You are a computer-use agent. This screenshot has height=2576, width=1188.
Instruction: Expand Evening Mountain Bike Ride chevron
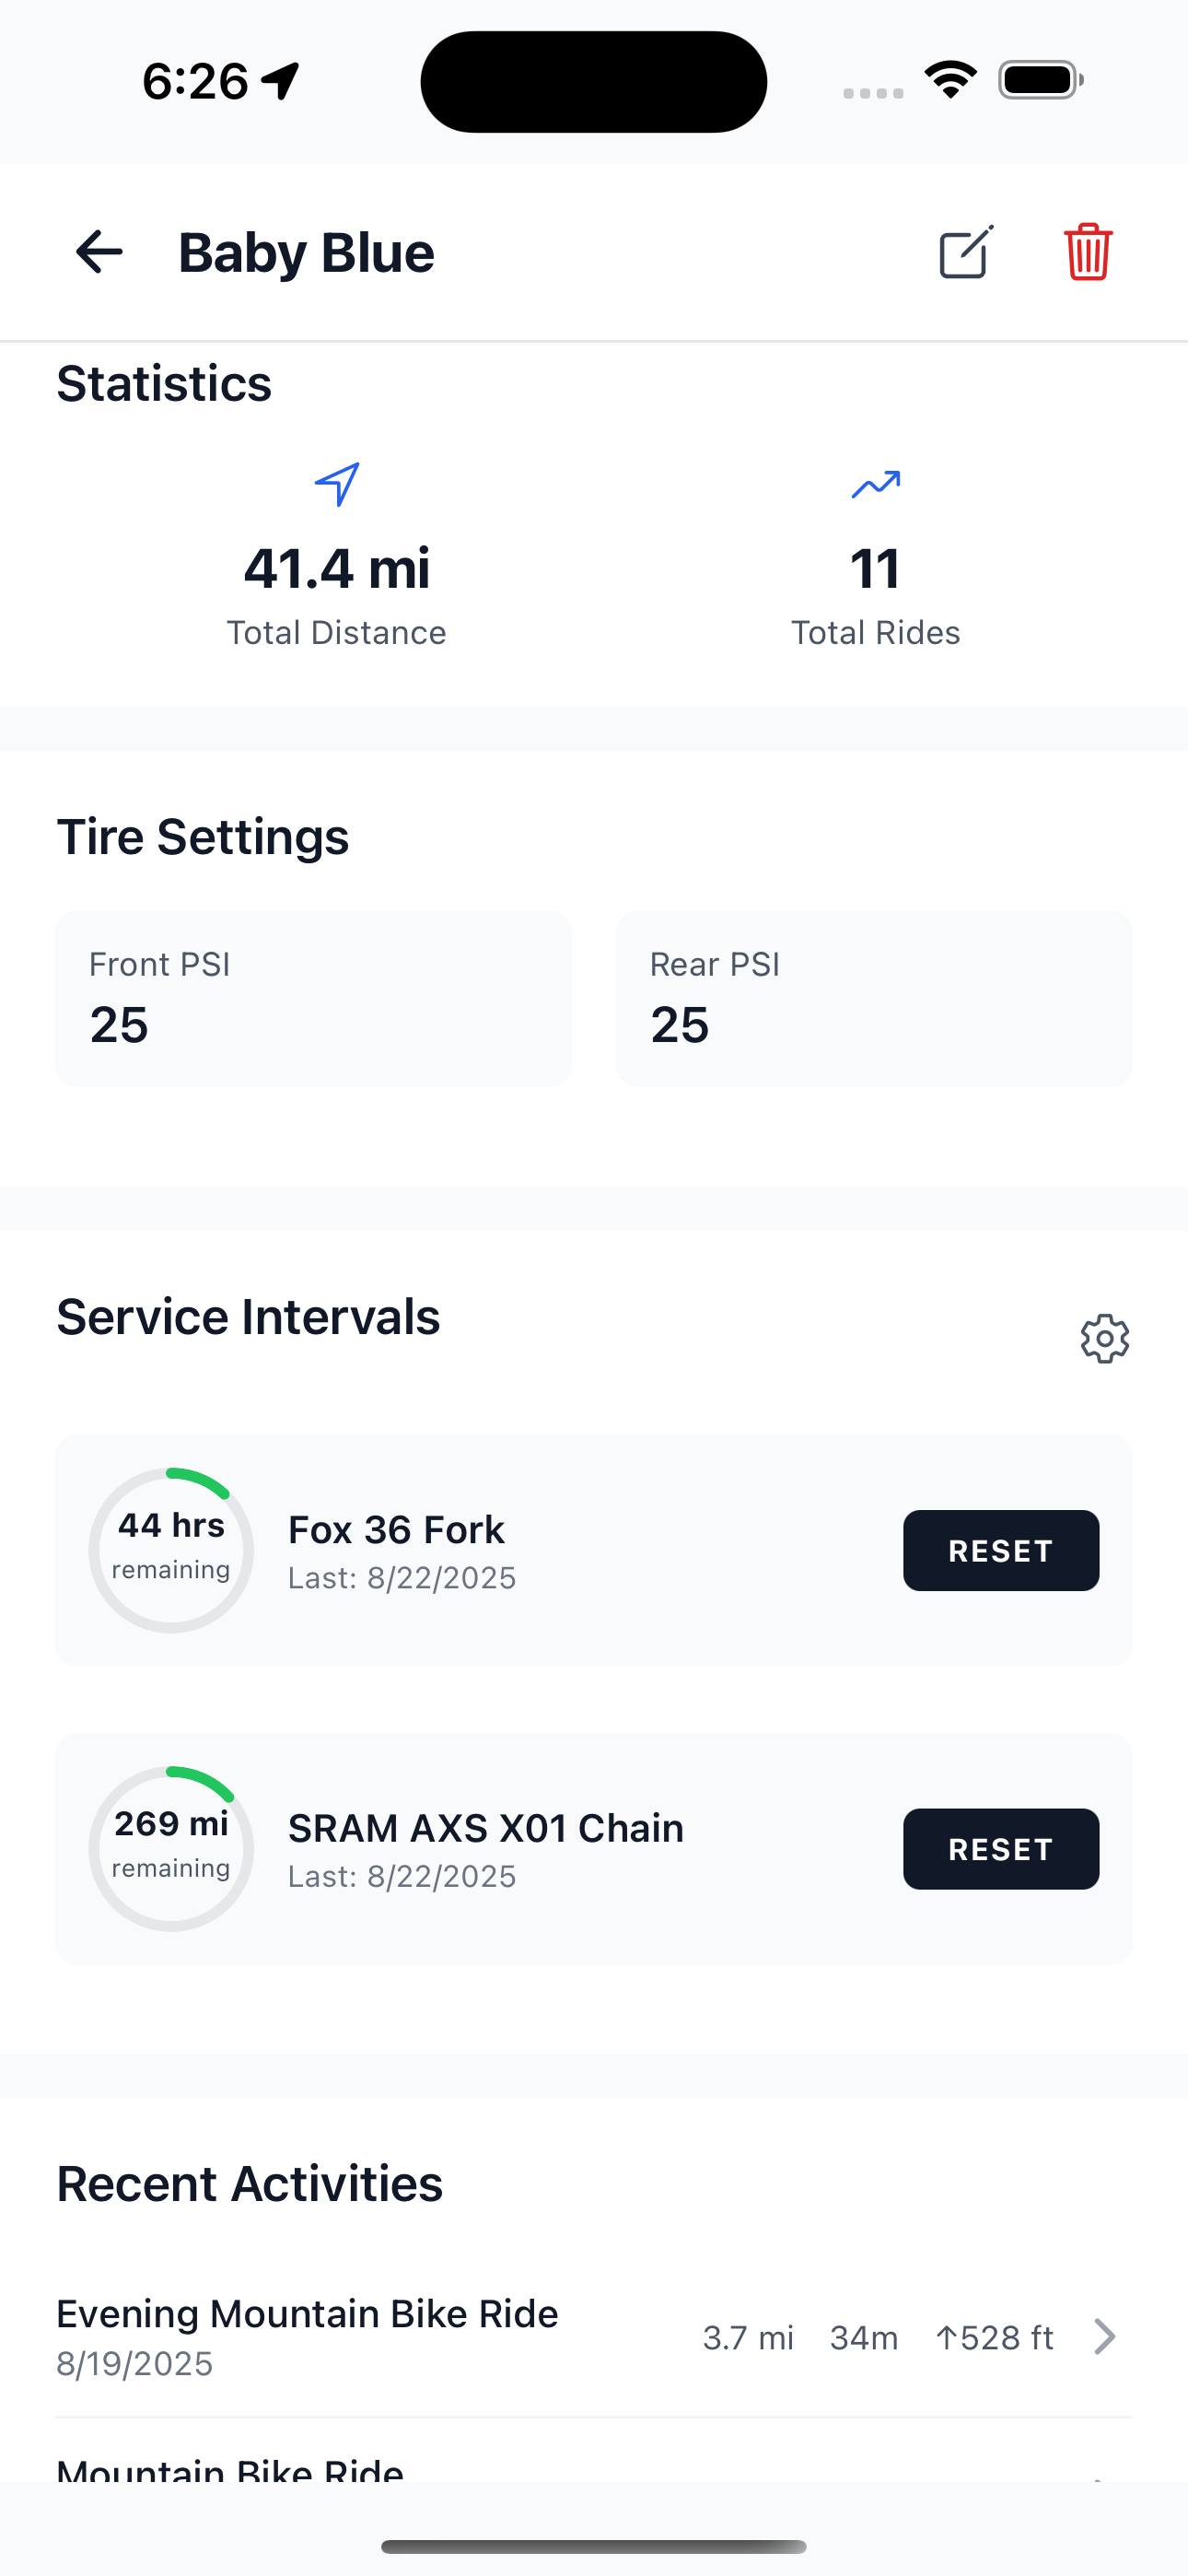pos(1104,2337)
